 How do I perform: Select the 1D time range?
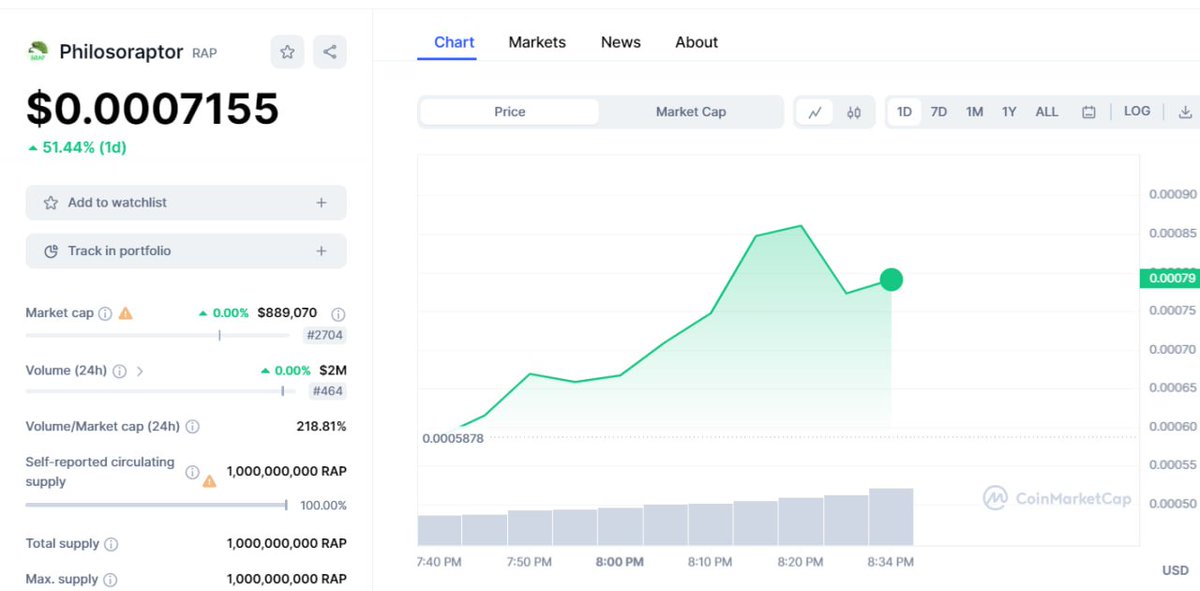click(904, 112)
